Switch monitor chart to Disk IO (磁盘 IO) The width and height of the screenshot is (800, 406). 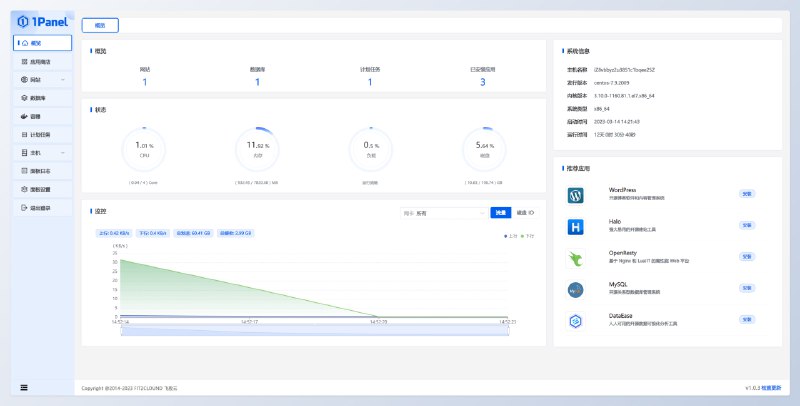pyautogui.click(x=525, y=213)
